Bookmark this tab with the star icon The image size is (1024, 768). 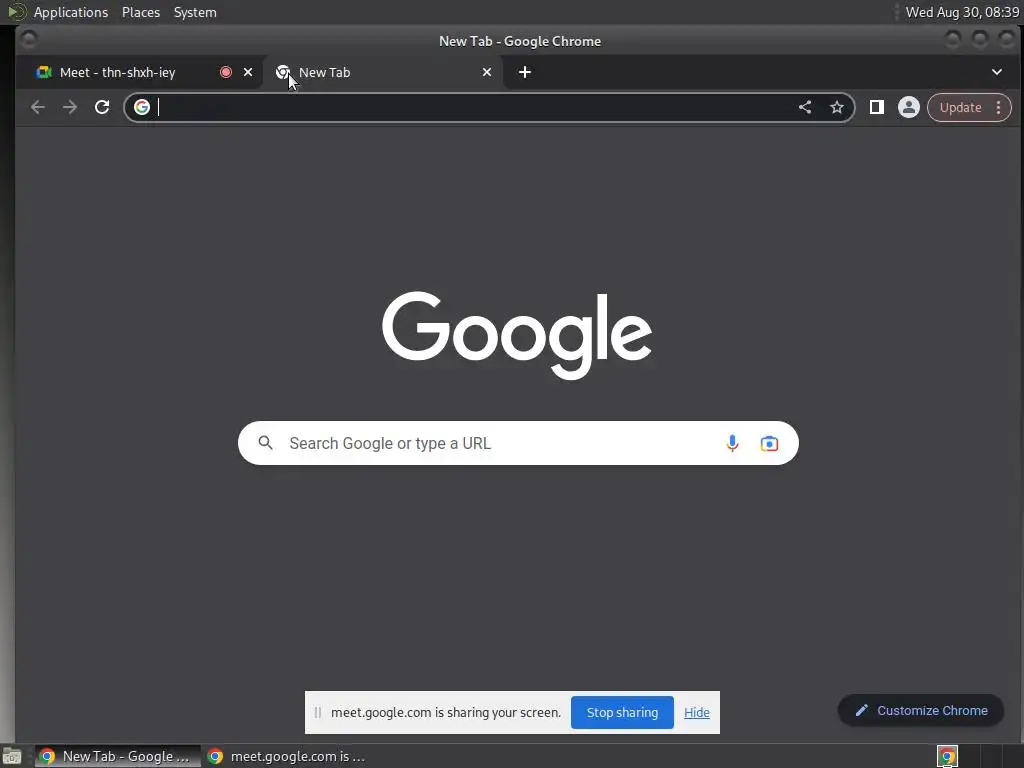point(837,107)
